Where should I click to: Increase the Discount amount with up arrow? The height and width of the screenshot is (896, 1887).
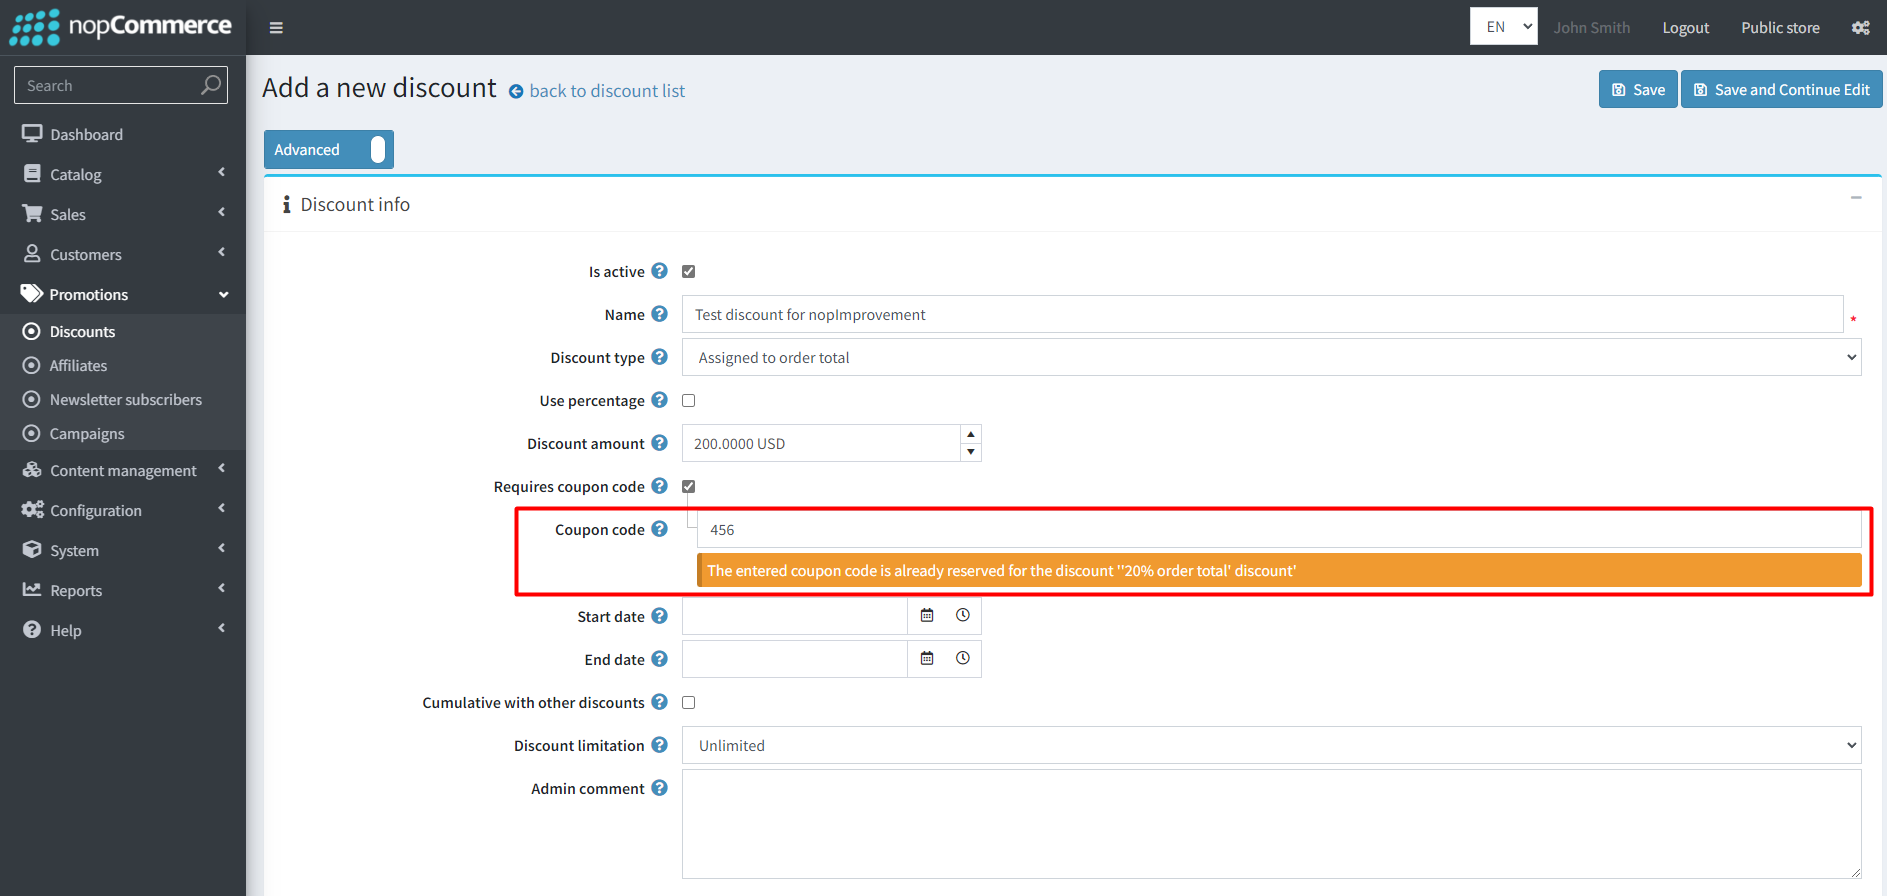coord(970,434)
